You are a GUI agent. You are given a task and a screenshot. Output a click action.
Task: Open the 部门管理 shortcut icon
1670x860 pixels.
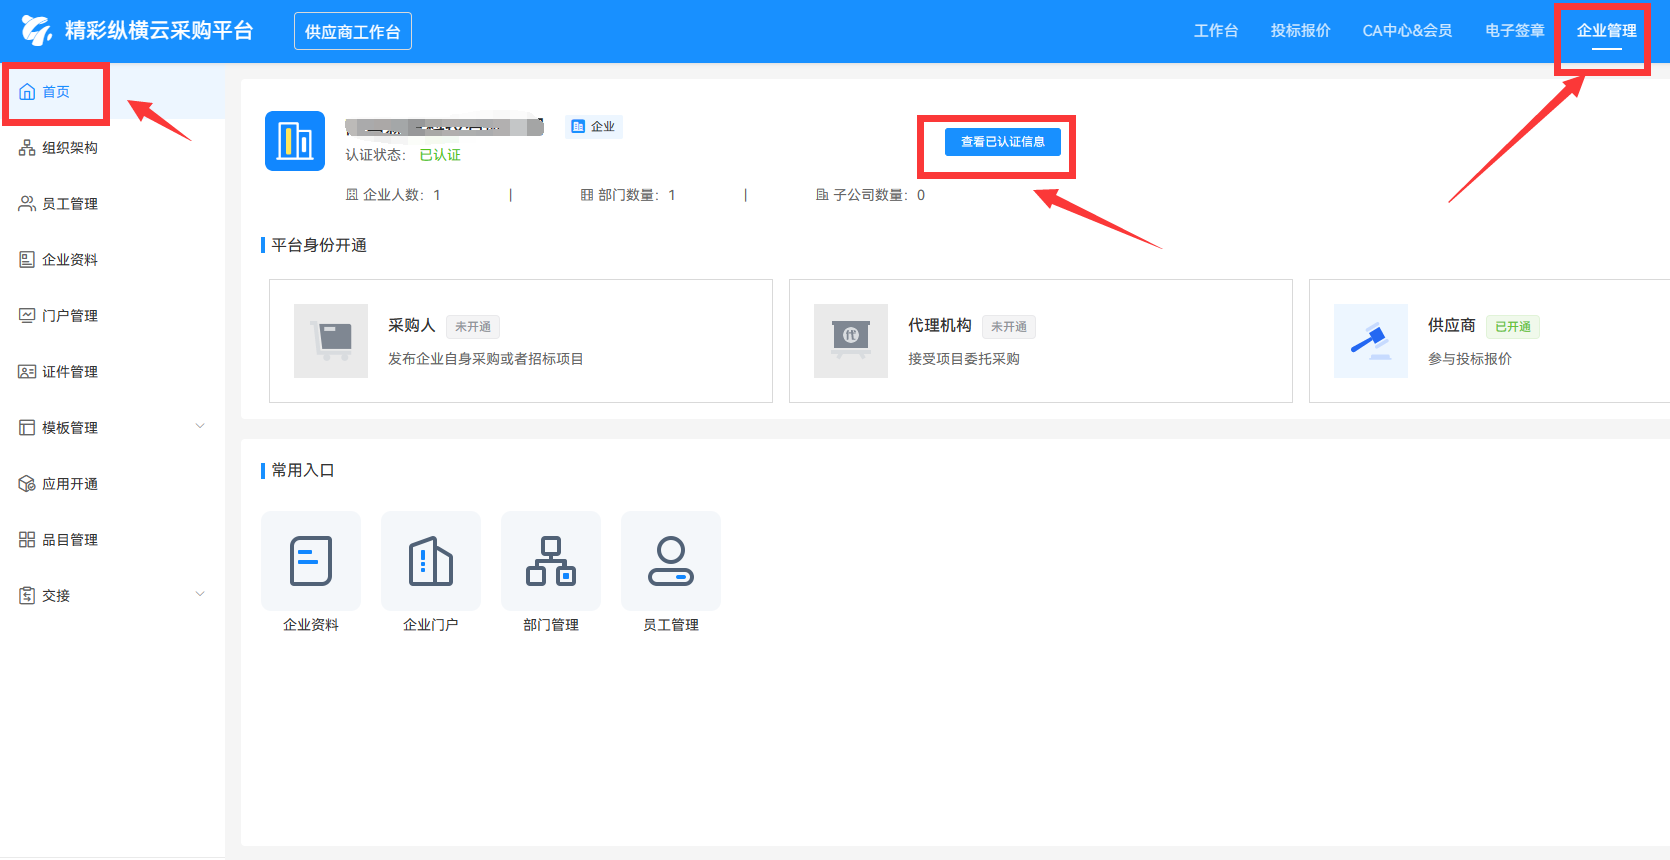[x=551, y=561]
